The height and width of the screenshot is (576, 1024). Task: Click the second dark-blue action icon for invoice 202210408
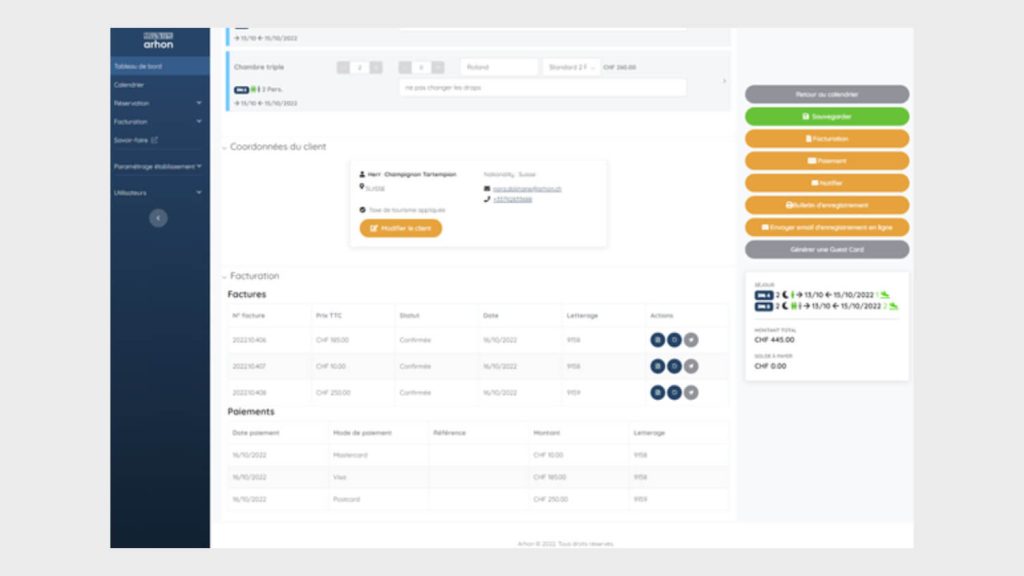tap(674, 392)
